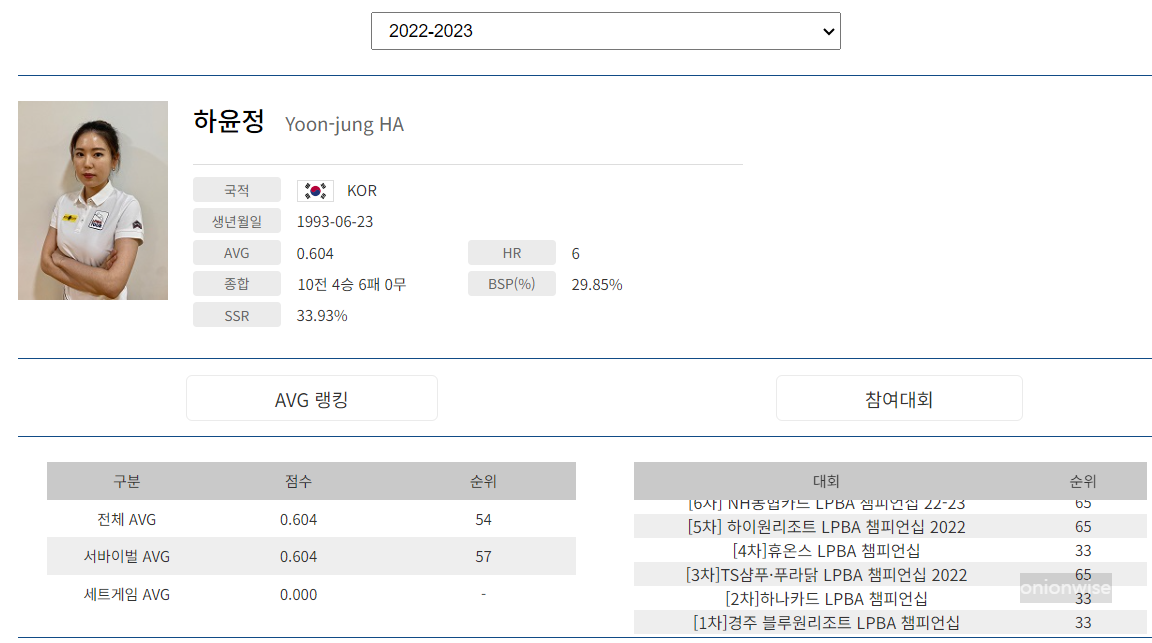Open the 2022-2023 season dropdown

606,31
